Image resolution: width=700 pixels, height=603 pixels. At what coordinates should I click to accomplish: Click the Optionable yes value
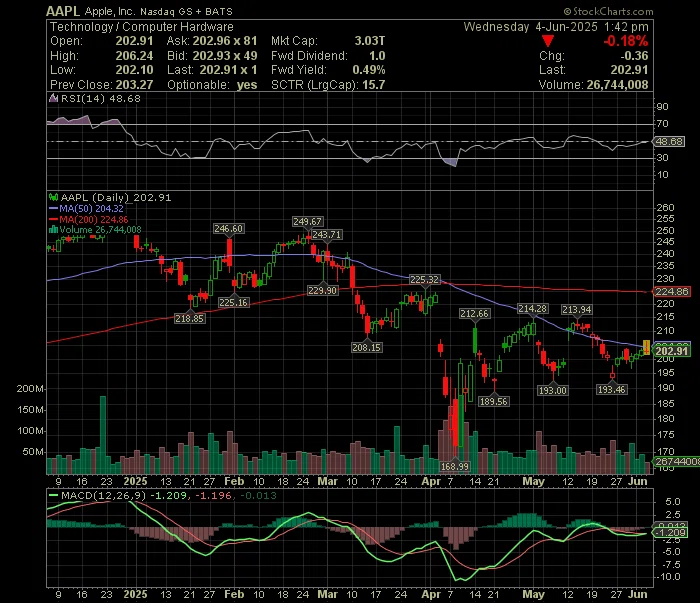[247, 84]
